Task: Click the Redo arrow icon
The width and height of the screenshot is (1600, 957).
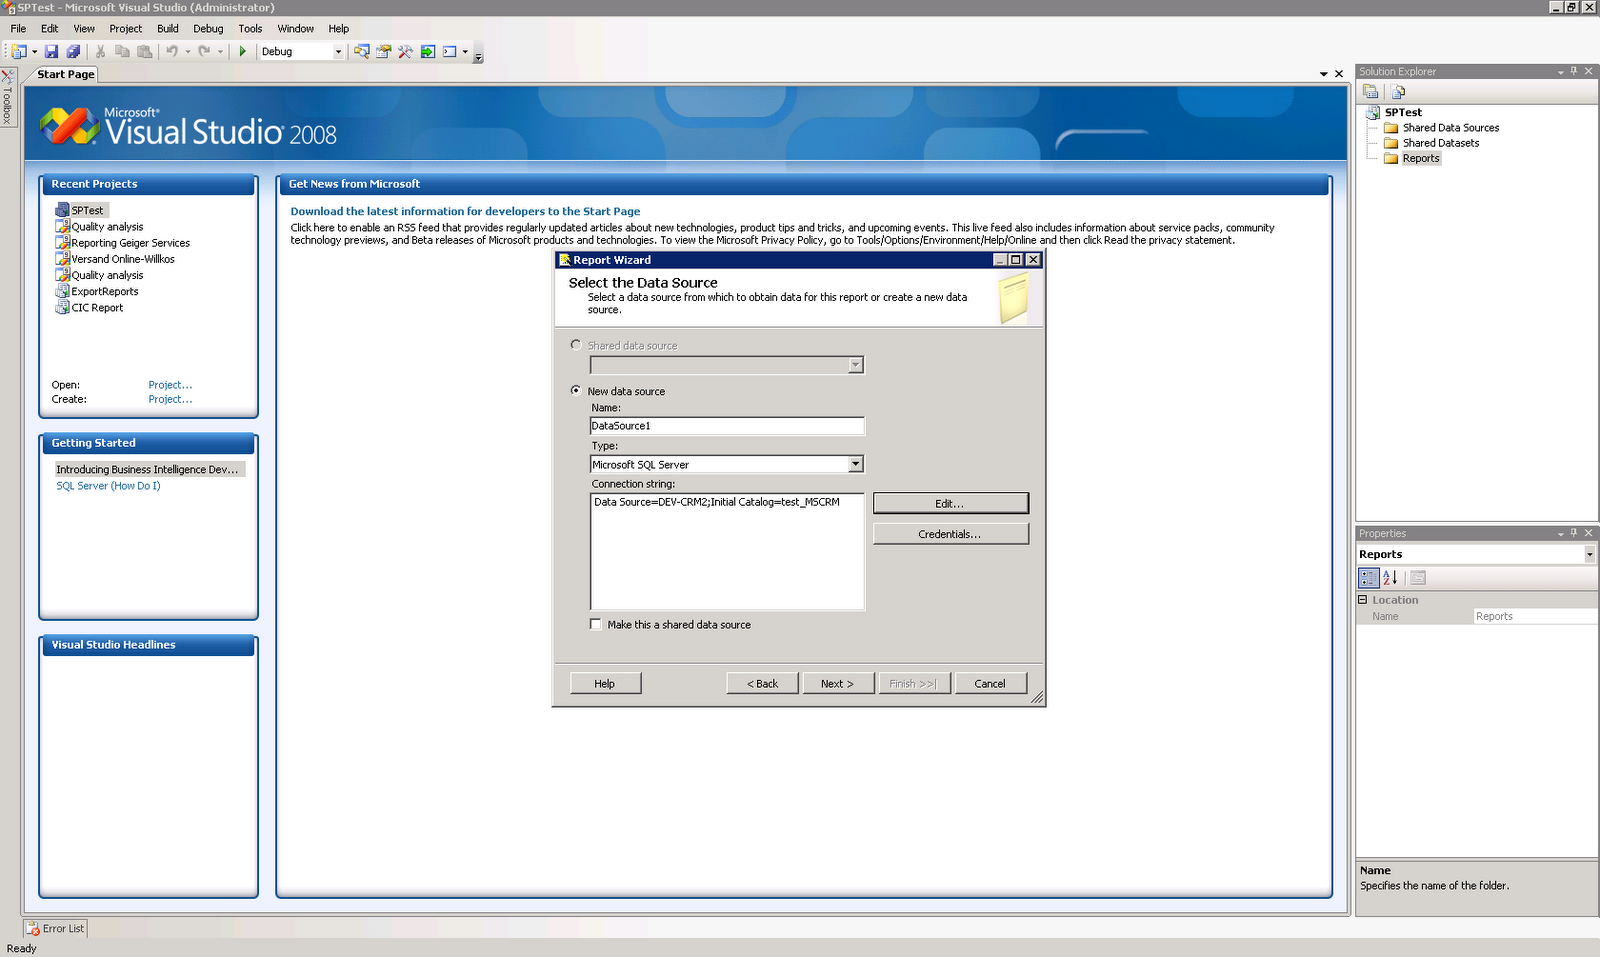Action: (x=204, y=52)
